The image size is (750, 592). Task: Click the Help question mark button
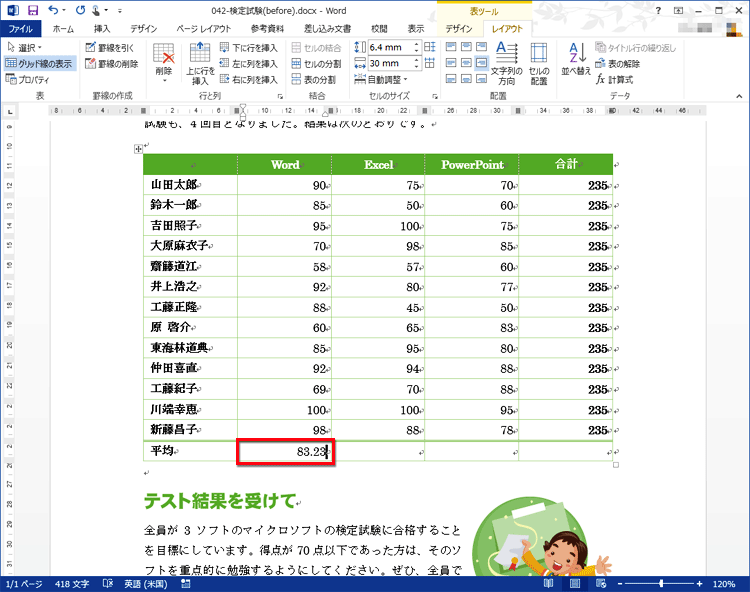pos(658,11)
